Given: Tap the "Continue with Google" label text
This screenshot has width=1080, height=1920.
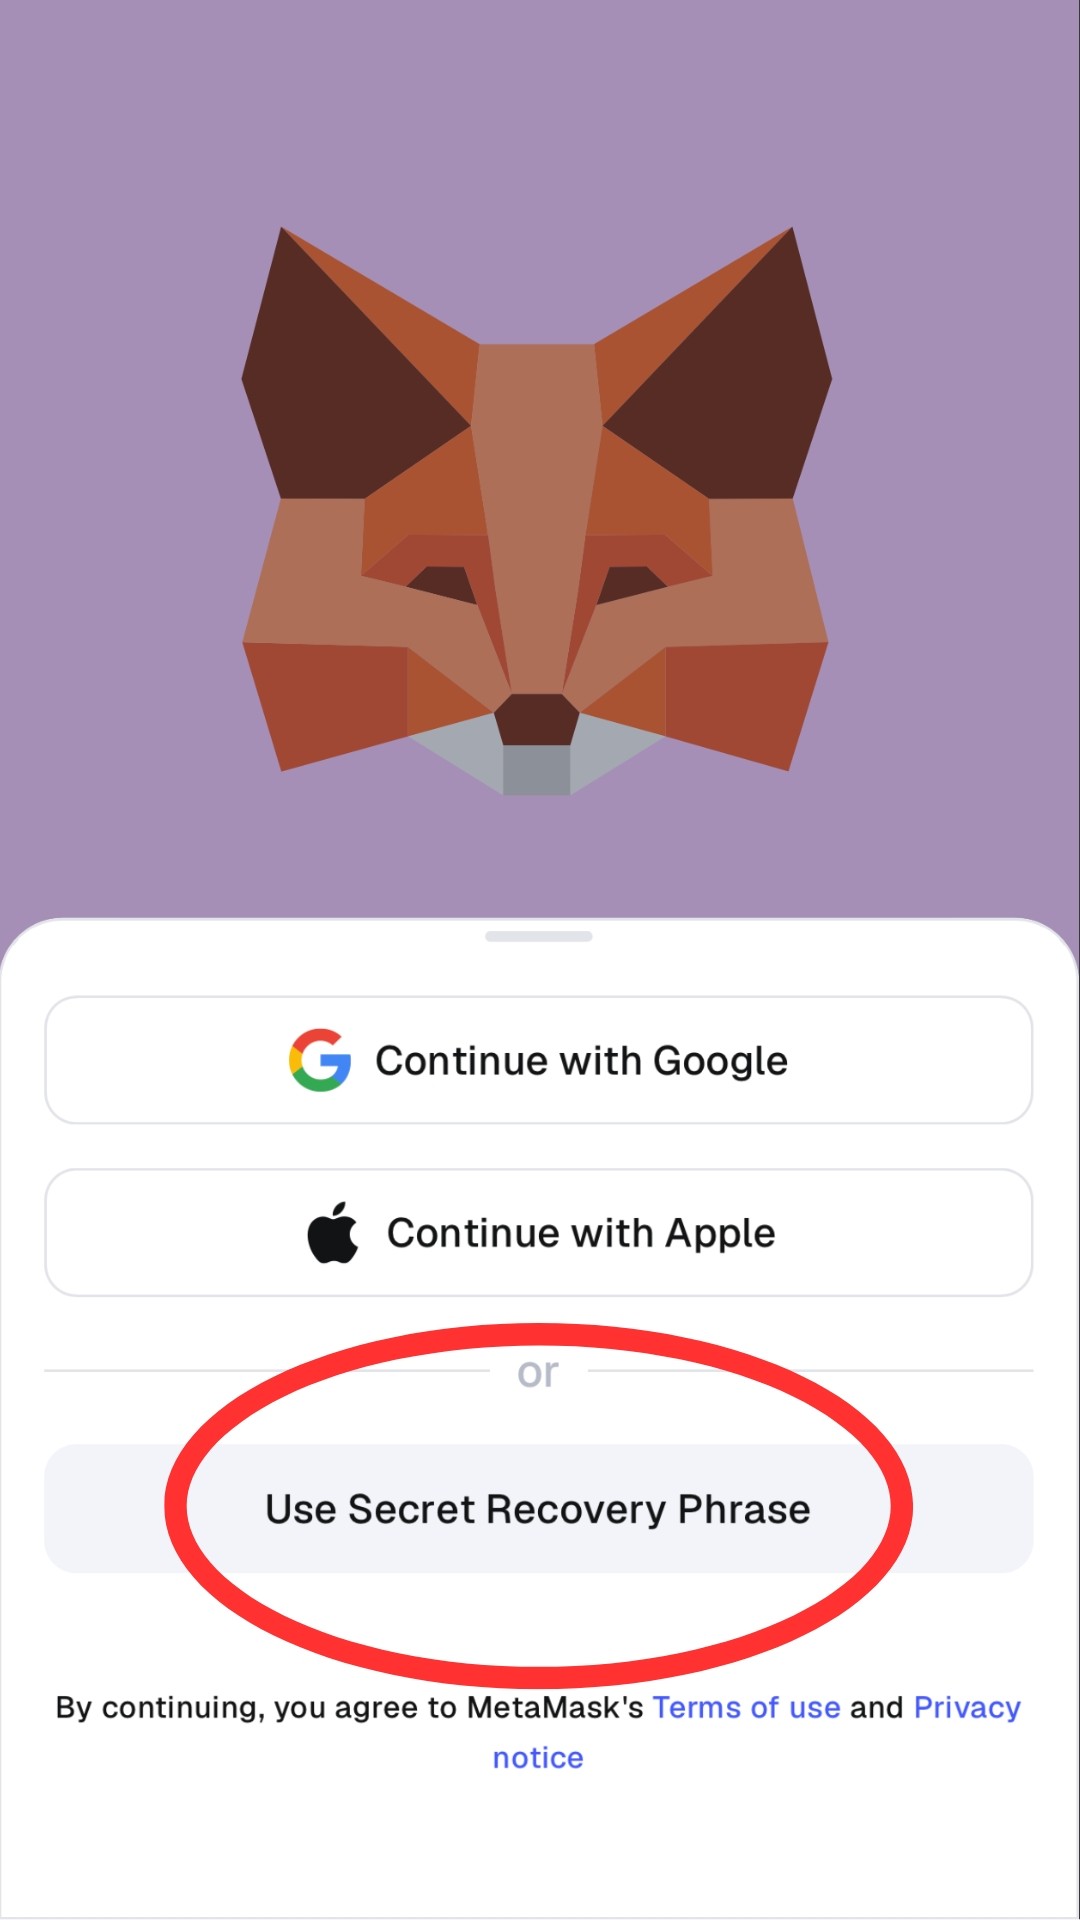Looking at the screenshot, I should [581, 1061].
